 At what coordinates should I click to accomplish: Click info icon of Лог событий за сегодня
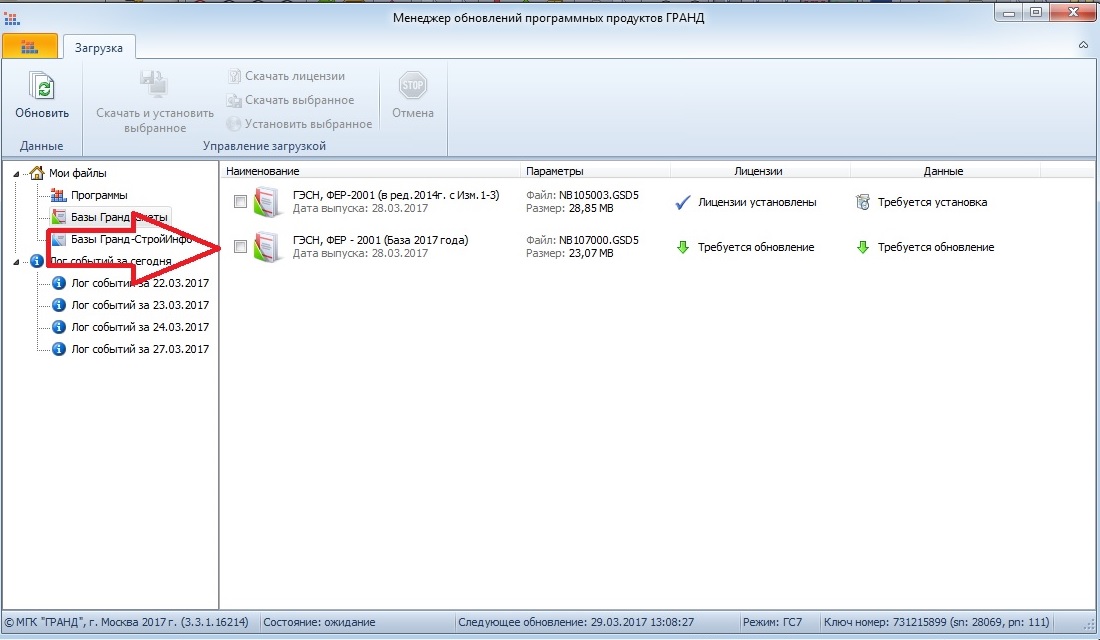[x=36, y=261]
